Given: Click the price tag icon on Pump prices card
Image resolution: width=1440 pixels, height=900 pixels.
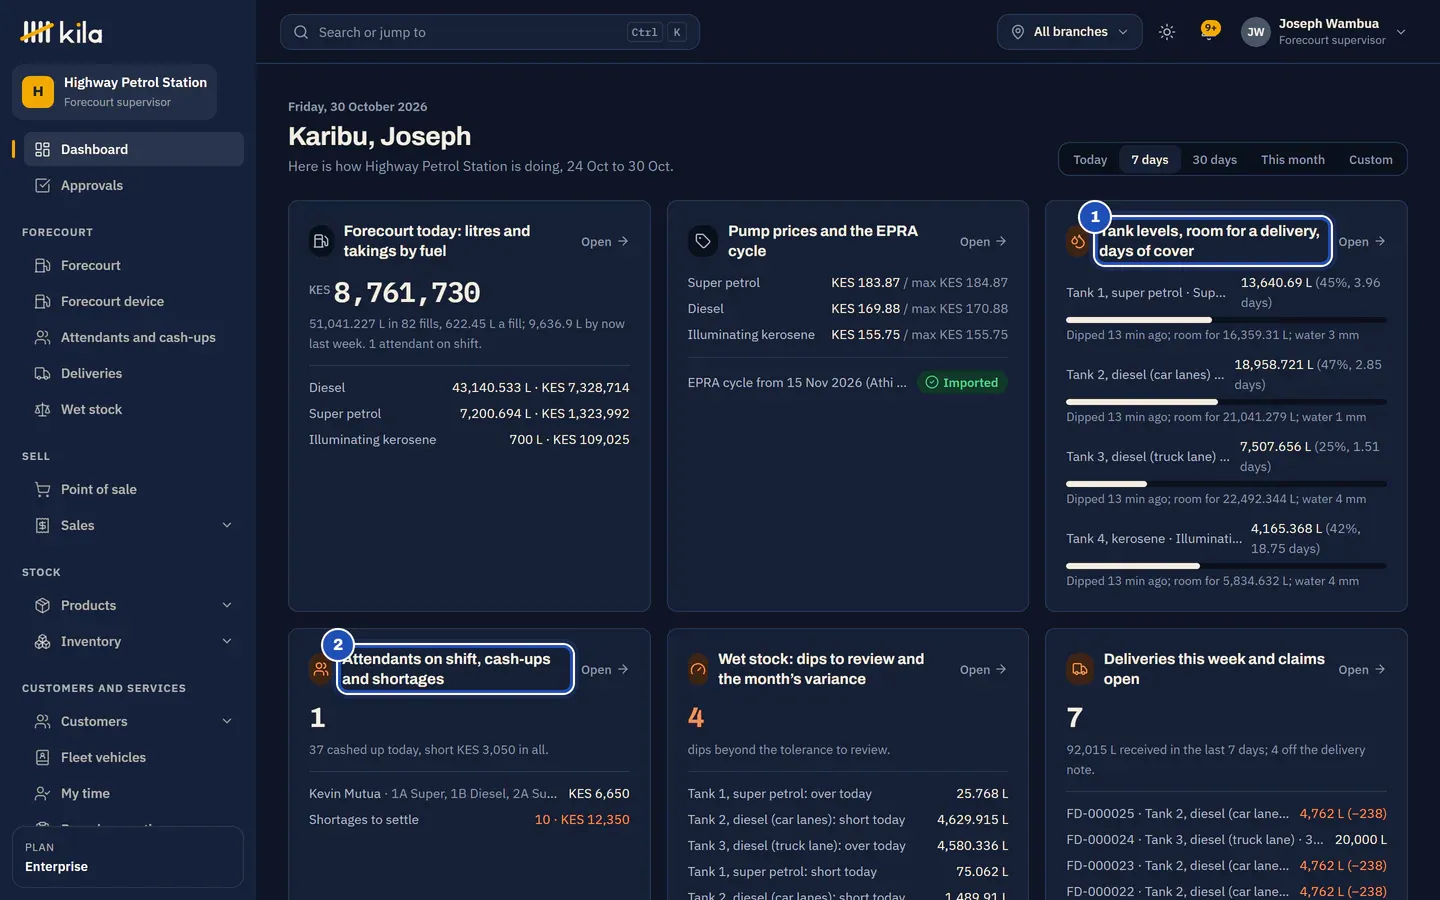Looking at the screenshot, I should [703, 241].
